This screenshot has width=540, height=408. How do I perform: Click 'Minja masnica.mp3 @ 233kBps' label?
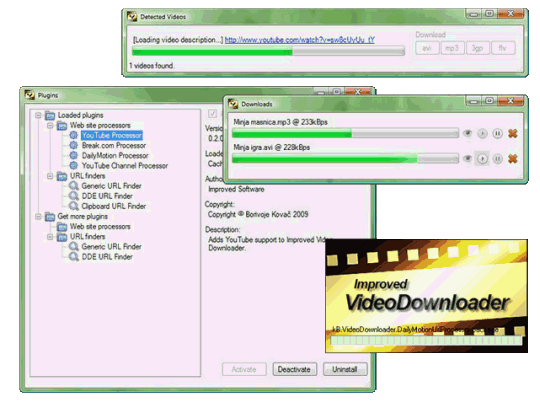pos(280,122)
